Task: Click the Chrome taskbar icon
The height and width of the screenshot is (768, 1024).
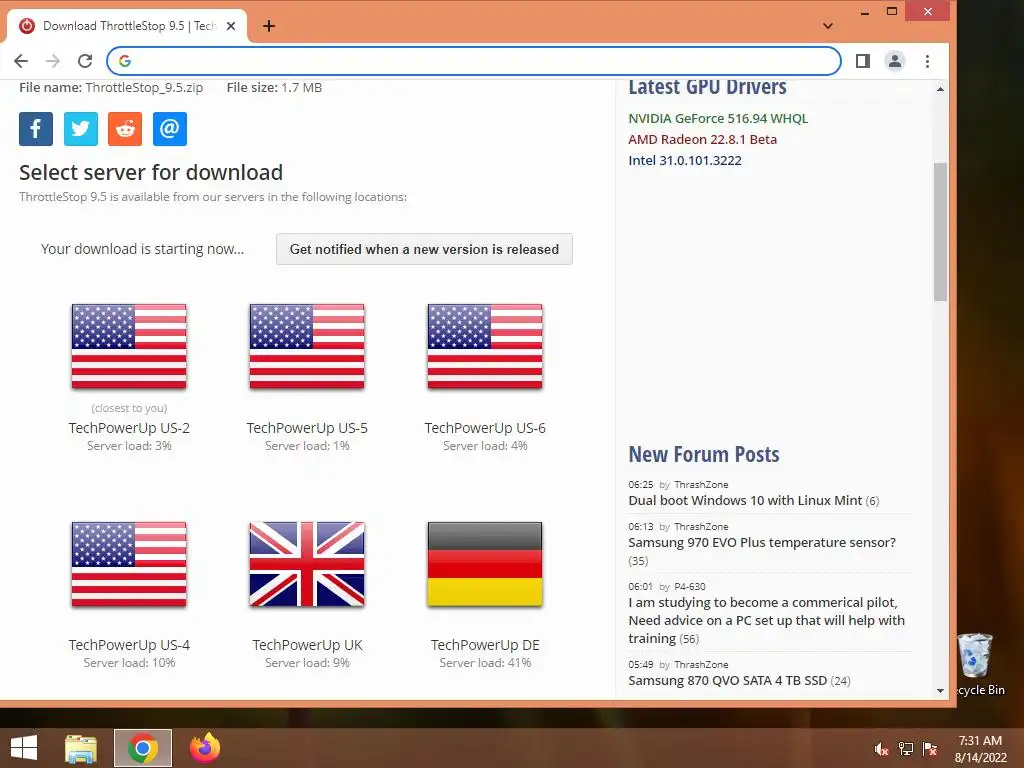Action: (x=143, y=748)
